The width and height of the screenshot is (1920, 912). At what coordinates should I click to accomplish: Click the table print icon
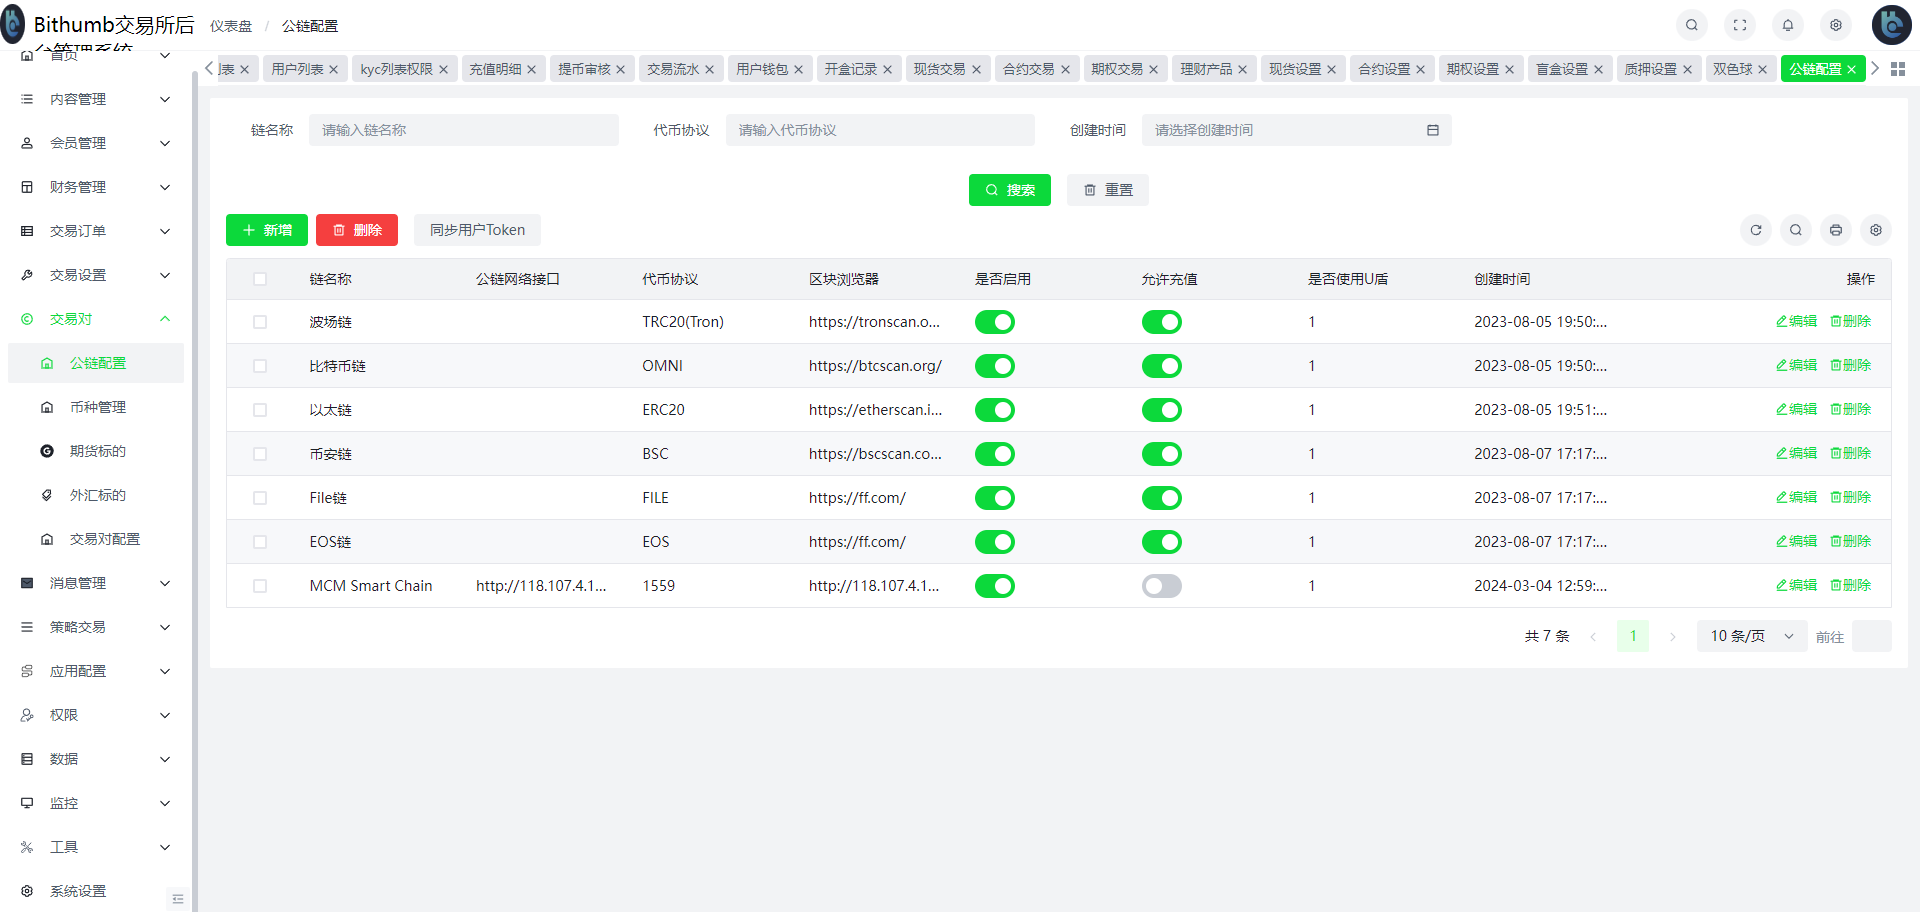[1836, 230]
